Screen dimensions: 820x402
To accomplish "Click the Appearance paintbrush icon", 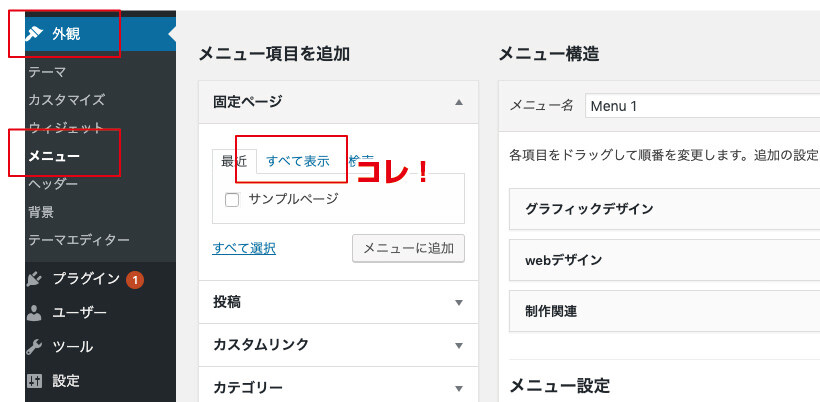I will coord(35,34).
